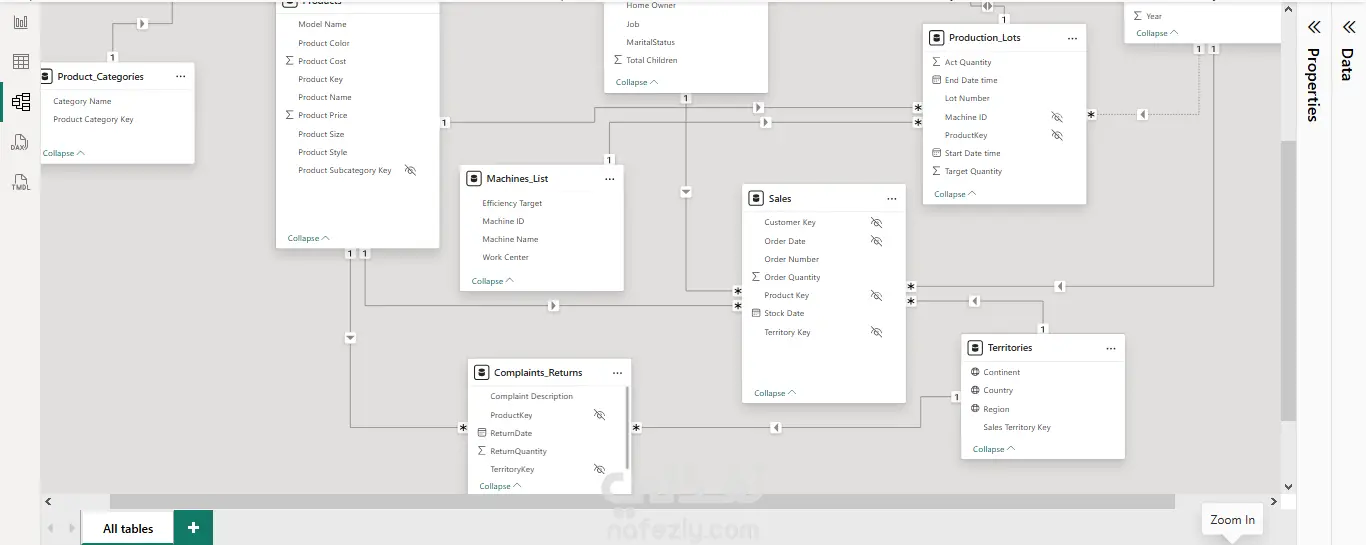The image size is (1366, 545).
Task: Click Collapse on Product_Categories table
Action: click(64, 153)
